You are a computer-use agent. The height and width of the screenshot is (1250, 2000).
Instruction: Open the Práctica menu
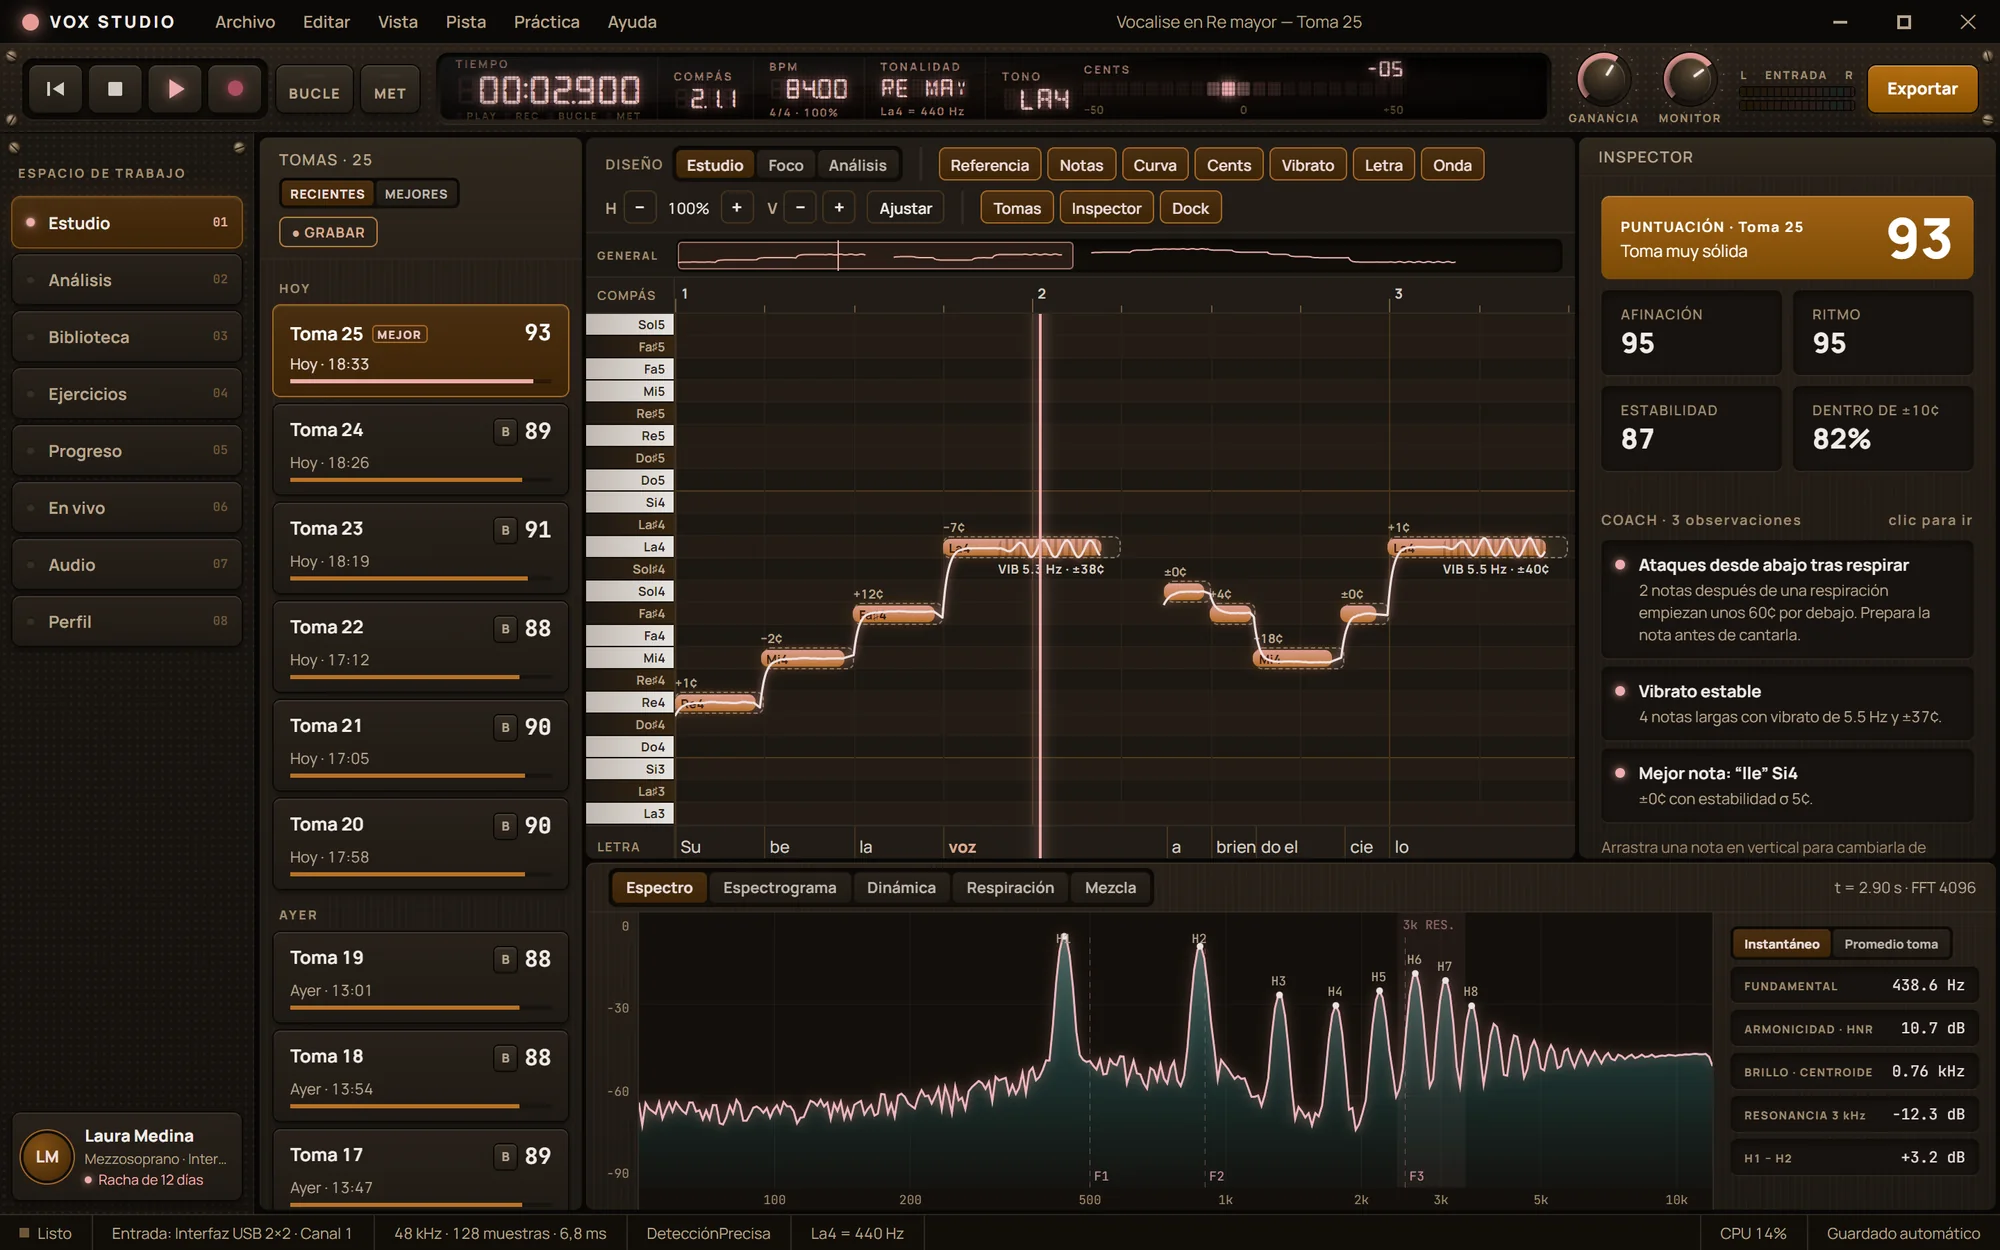click(x=546, y=22)
